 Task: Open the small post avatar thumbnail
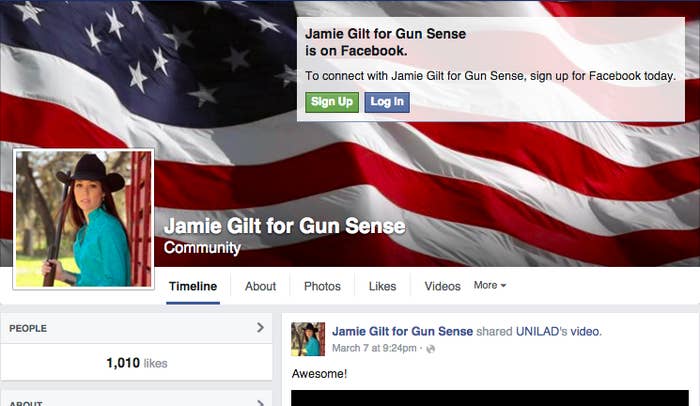point(308,339)
